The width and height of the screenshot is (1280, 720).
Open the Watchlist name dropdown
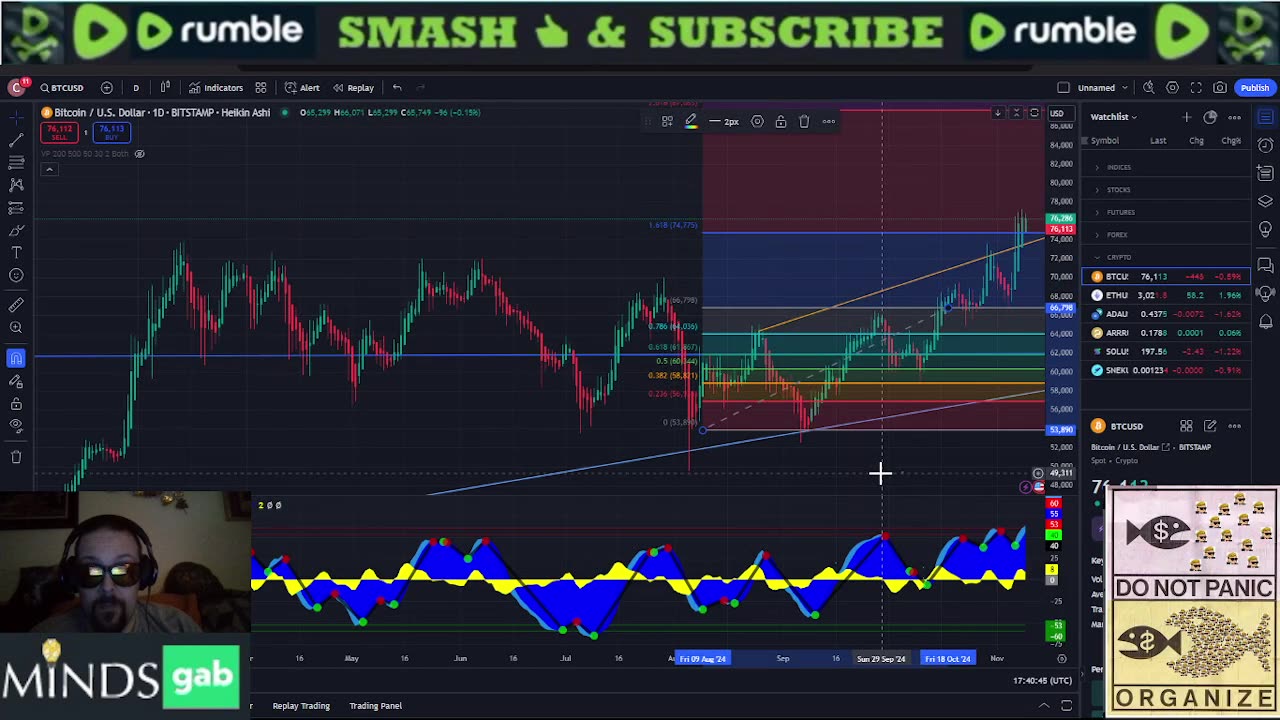pos(1114,117)
